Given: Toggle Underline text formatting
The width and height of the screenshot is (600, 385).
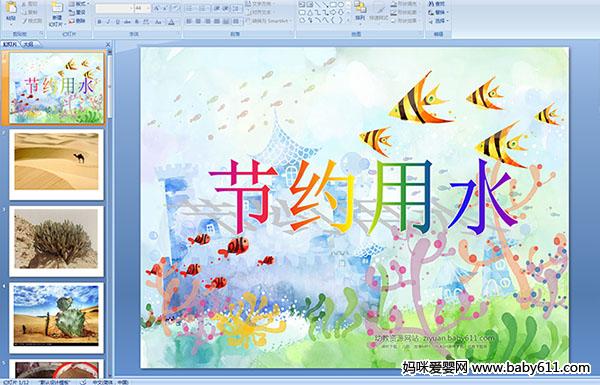Looking at the screenshot, I should [117, 22].
